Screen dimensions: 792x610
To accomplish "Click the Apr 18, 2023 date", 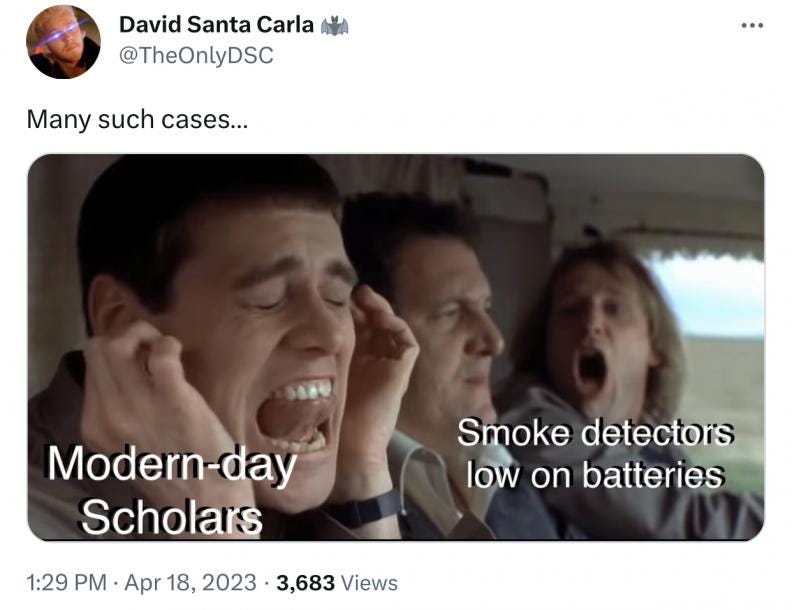I will (190, 583).
